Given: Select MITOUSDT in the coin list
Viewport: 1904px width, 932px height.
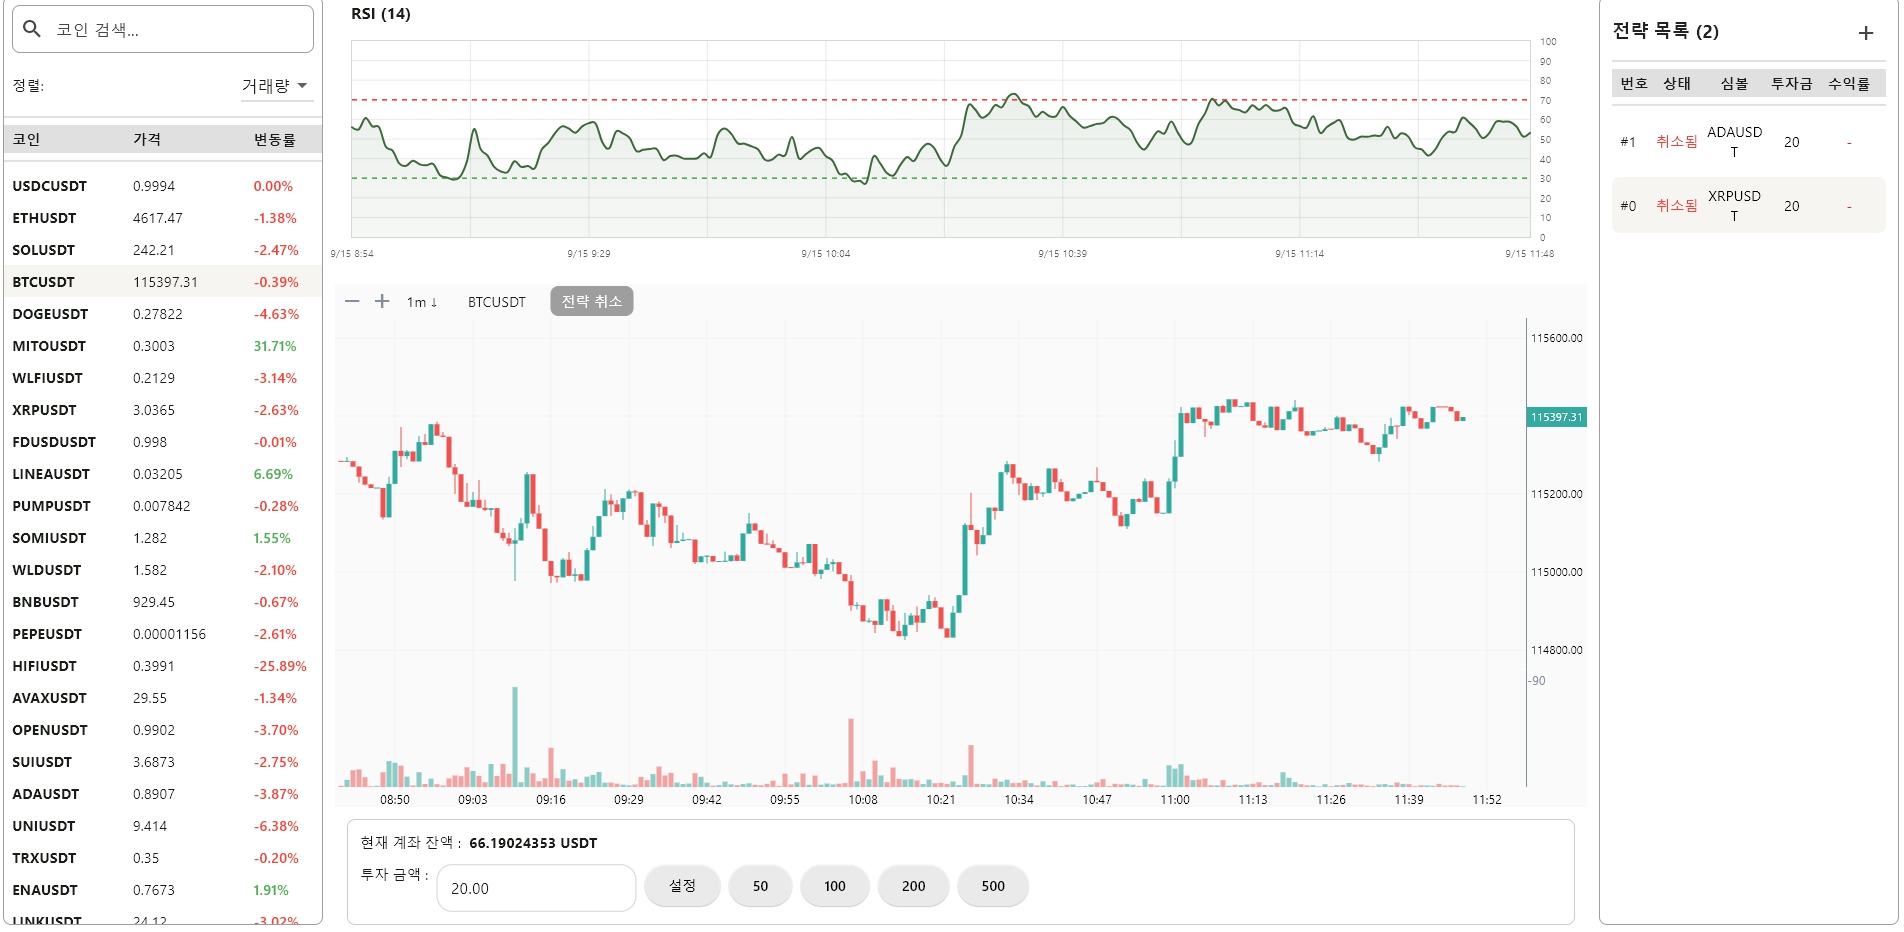Looking at the screenshot, I should tap(49, 346).
